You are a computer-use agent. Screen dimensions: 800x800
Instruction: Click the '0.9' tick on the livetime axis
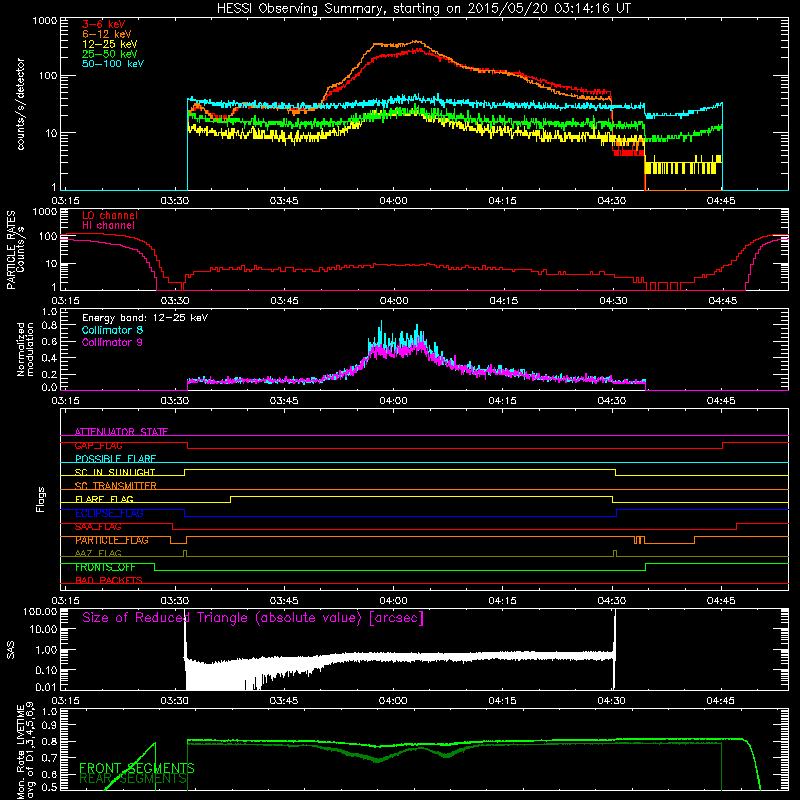49,726
